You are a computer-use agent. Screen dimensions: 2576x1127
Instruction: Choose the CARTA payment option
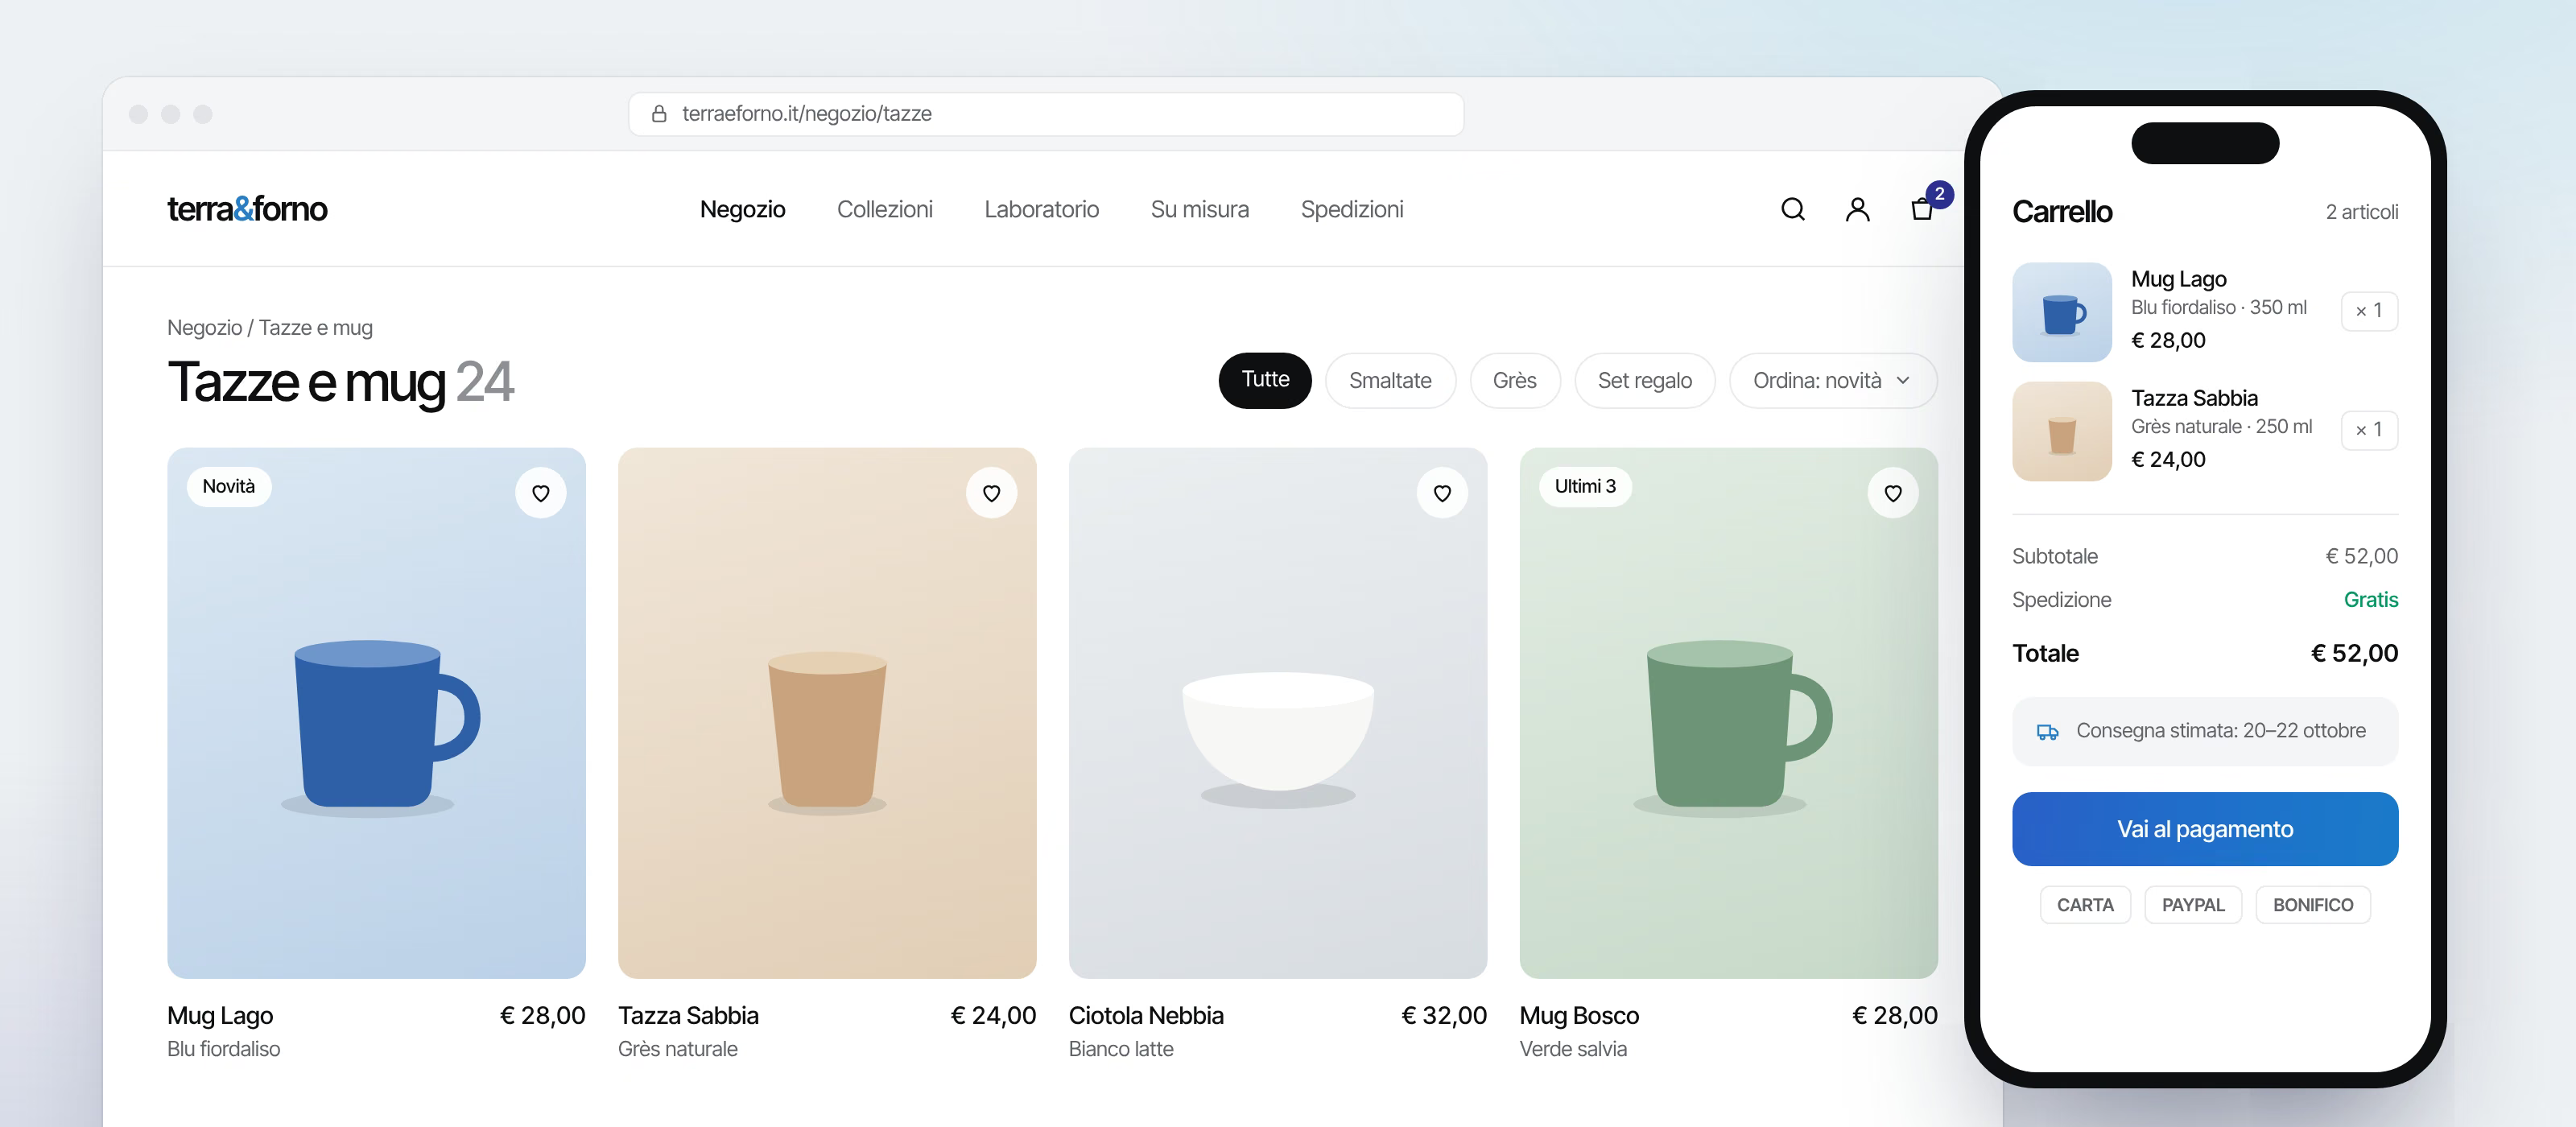2085,905
